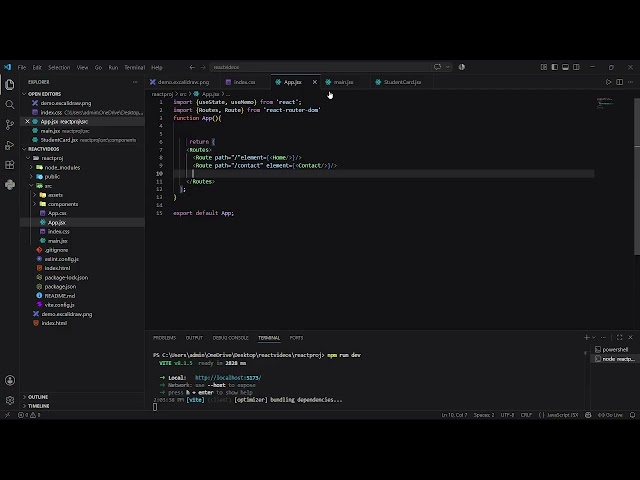Open the Explorer view in activity bar
The image size is (640, 480).
click(10, 85)
